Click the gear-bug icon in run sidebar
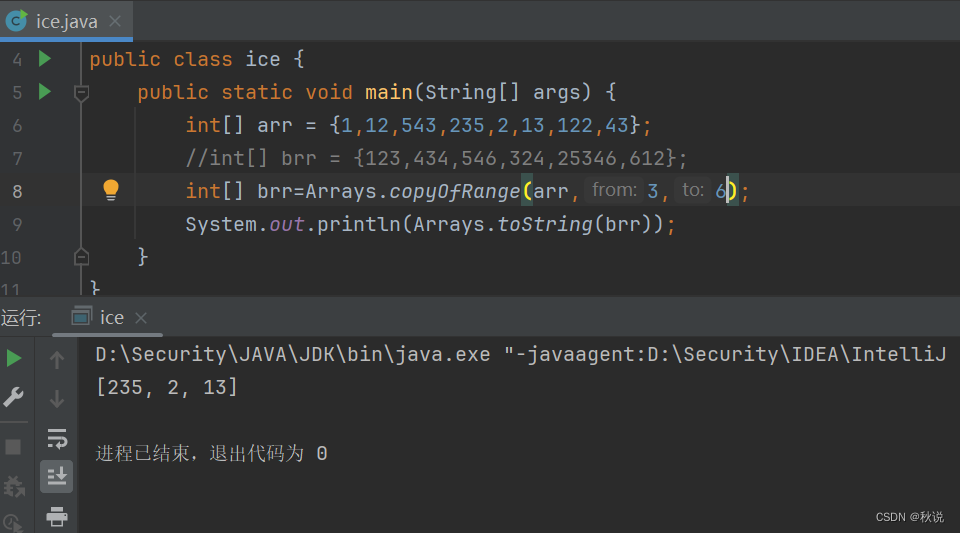The width and height of the screenshot is (960, 533). pos(13,487)
